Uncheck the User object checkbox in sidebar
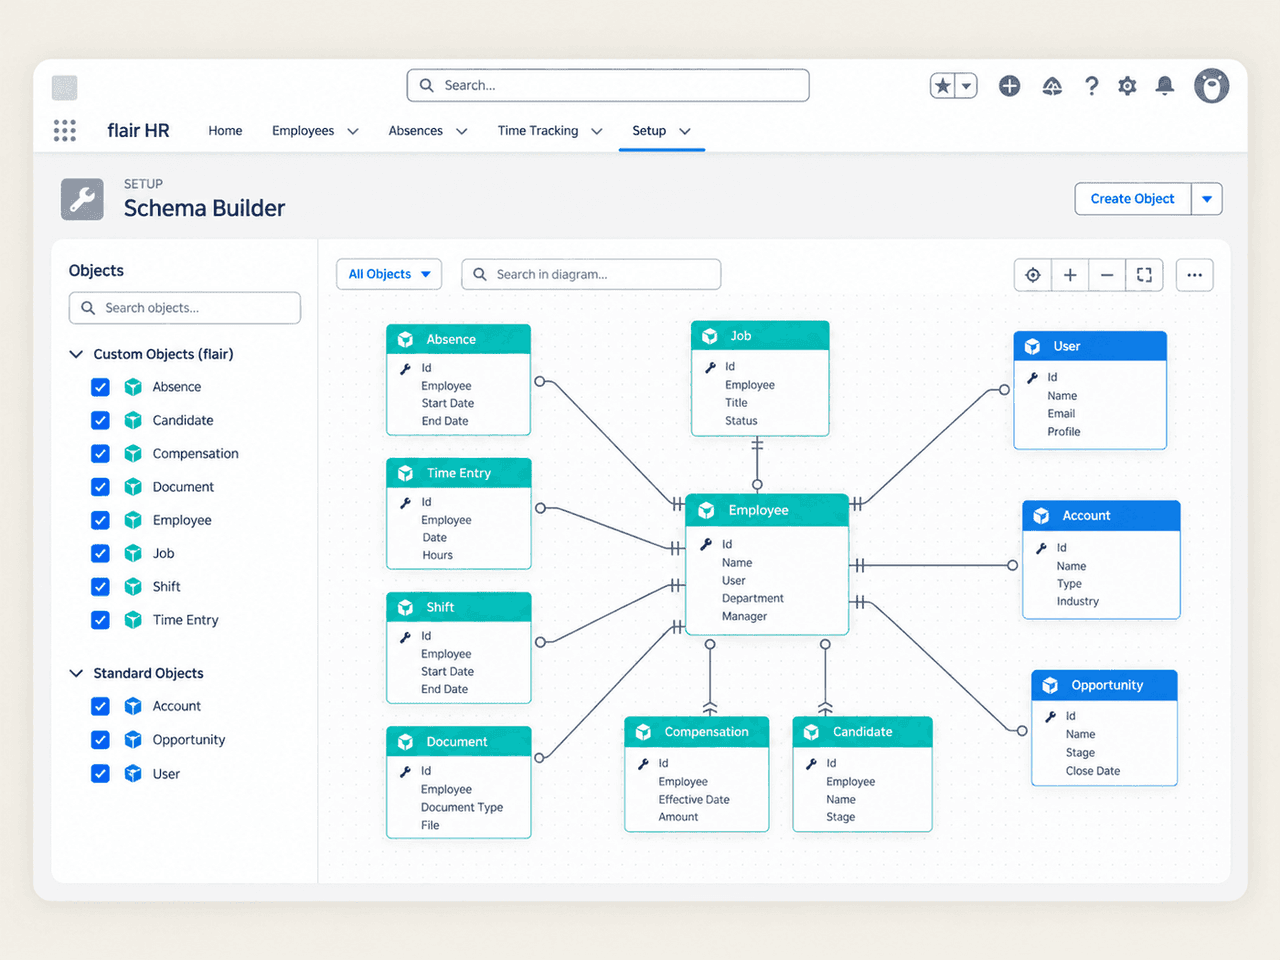The width and height of the screenshot is (1280, 960). 100,774
